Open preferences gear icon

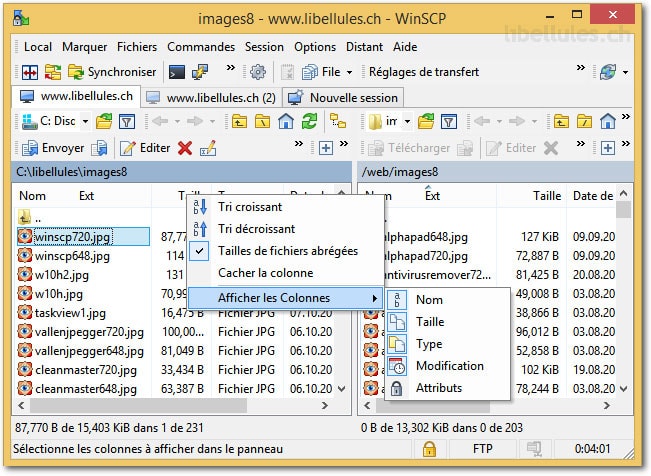pos(258,72)
